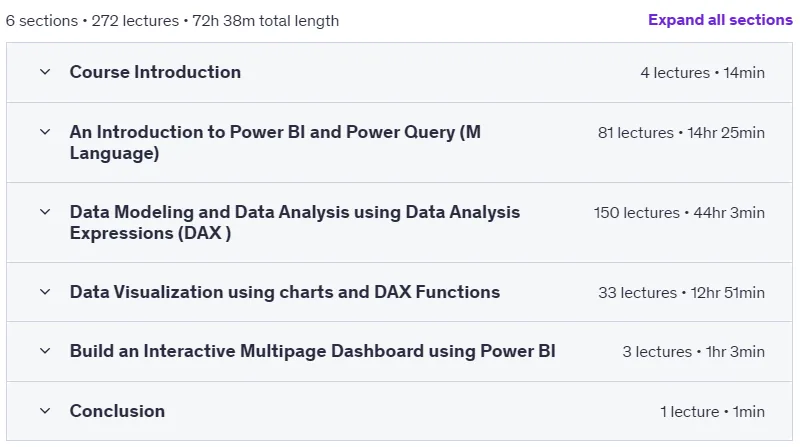The height and width of the screenshot is (447, 800).
Task: Click the 81 lectures • 14hr 25min label
Action: point(681,133)
